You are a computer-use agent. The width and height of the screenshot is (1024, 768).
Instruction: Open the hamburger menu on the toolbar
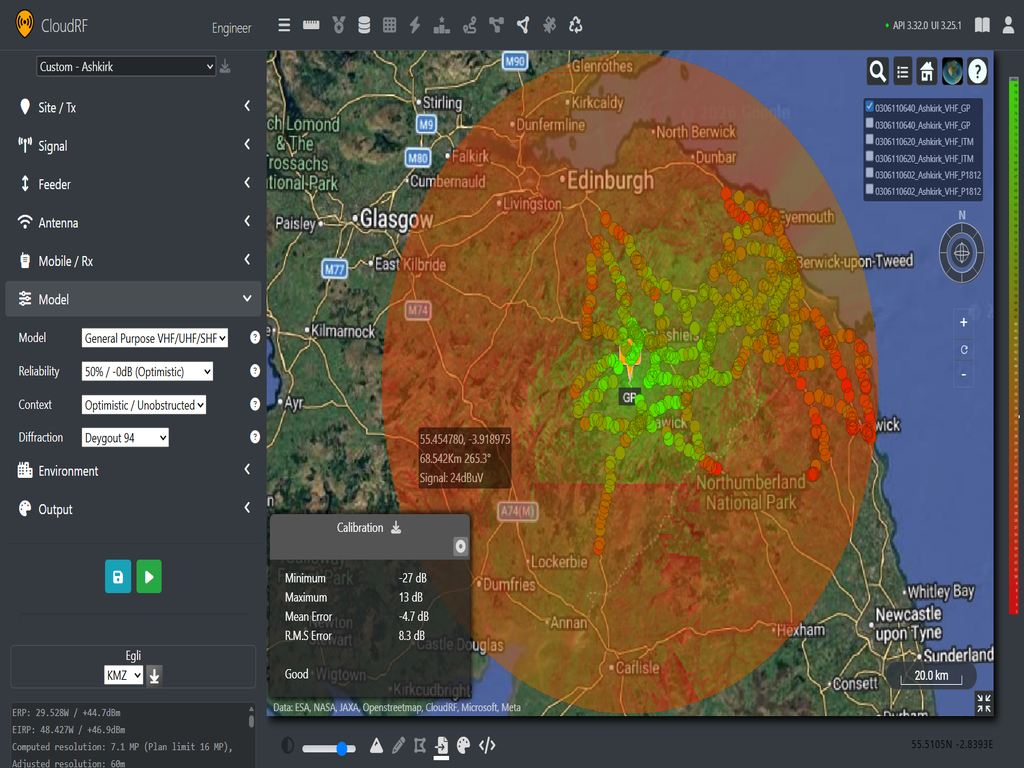click(284, 24)
